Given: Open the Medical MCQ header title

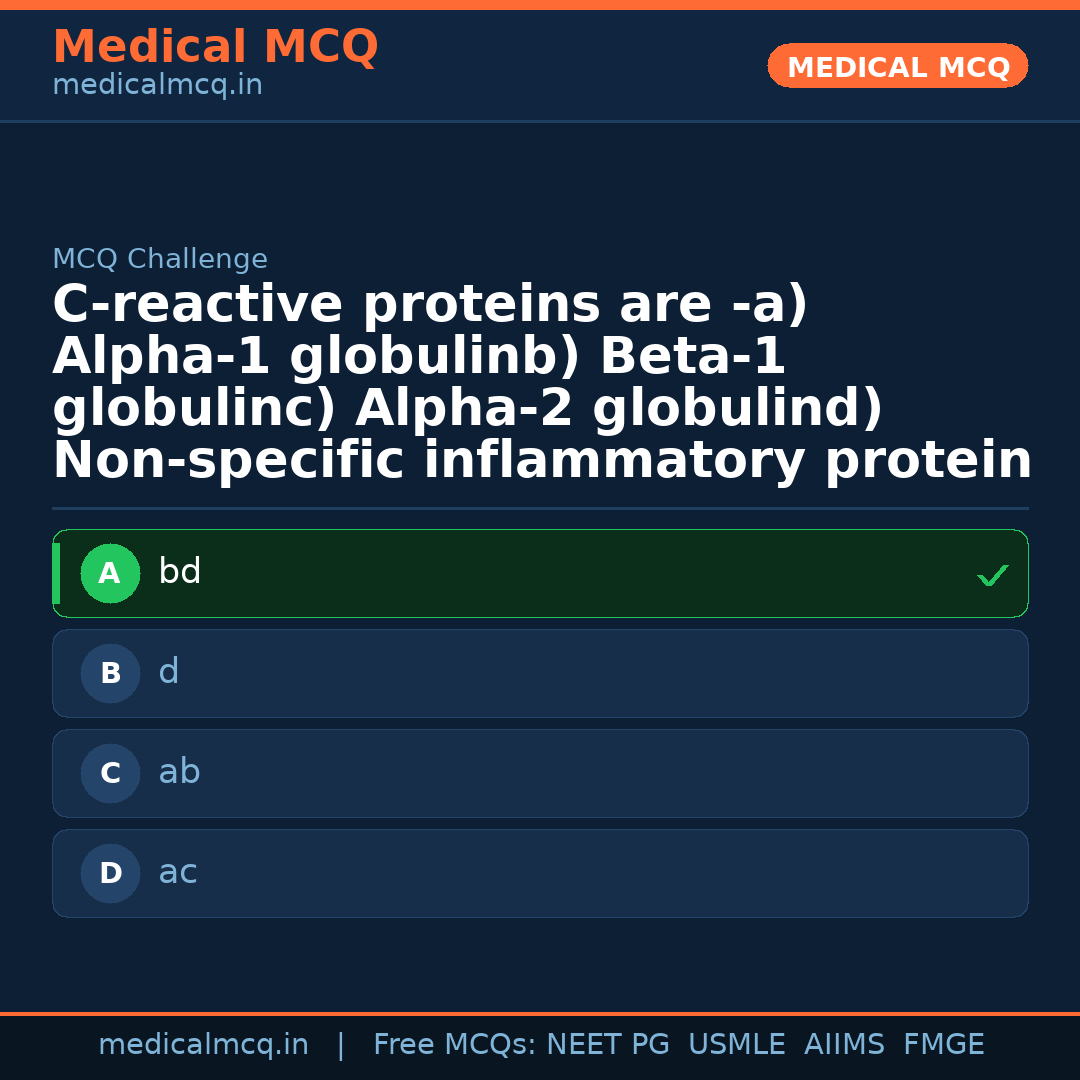Looking at the screenshot, I should 215,47.
